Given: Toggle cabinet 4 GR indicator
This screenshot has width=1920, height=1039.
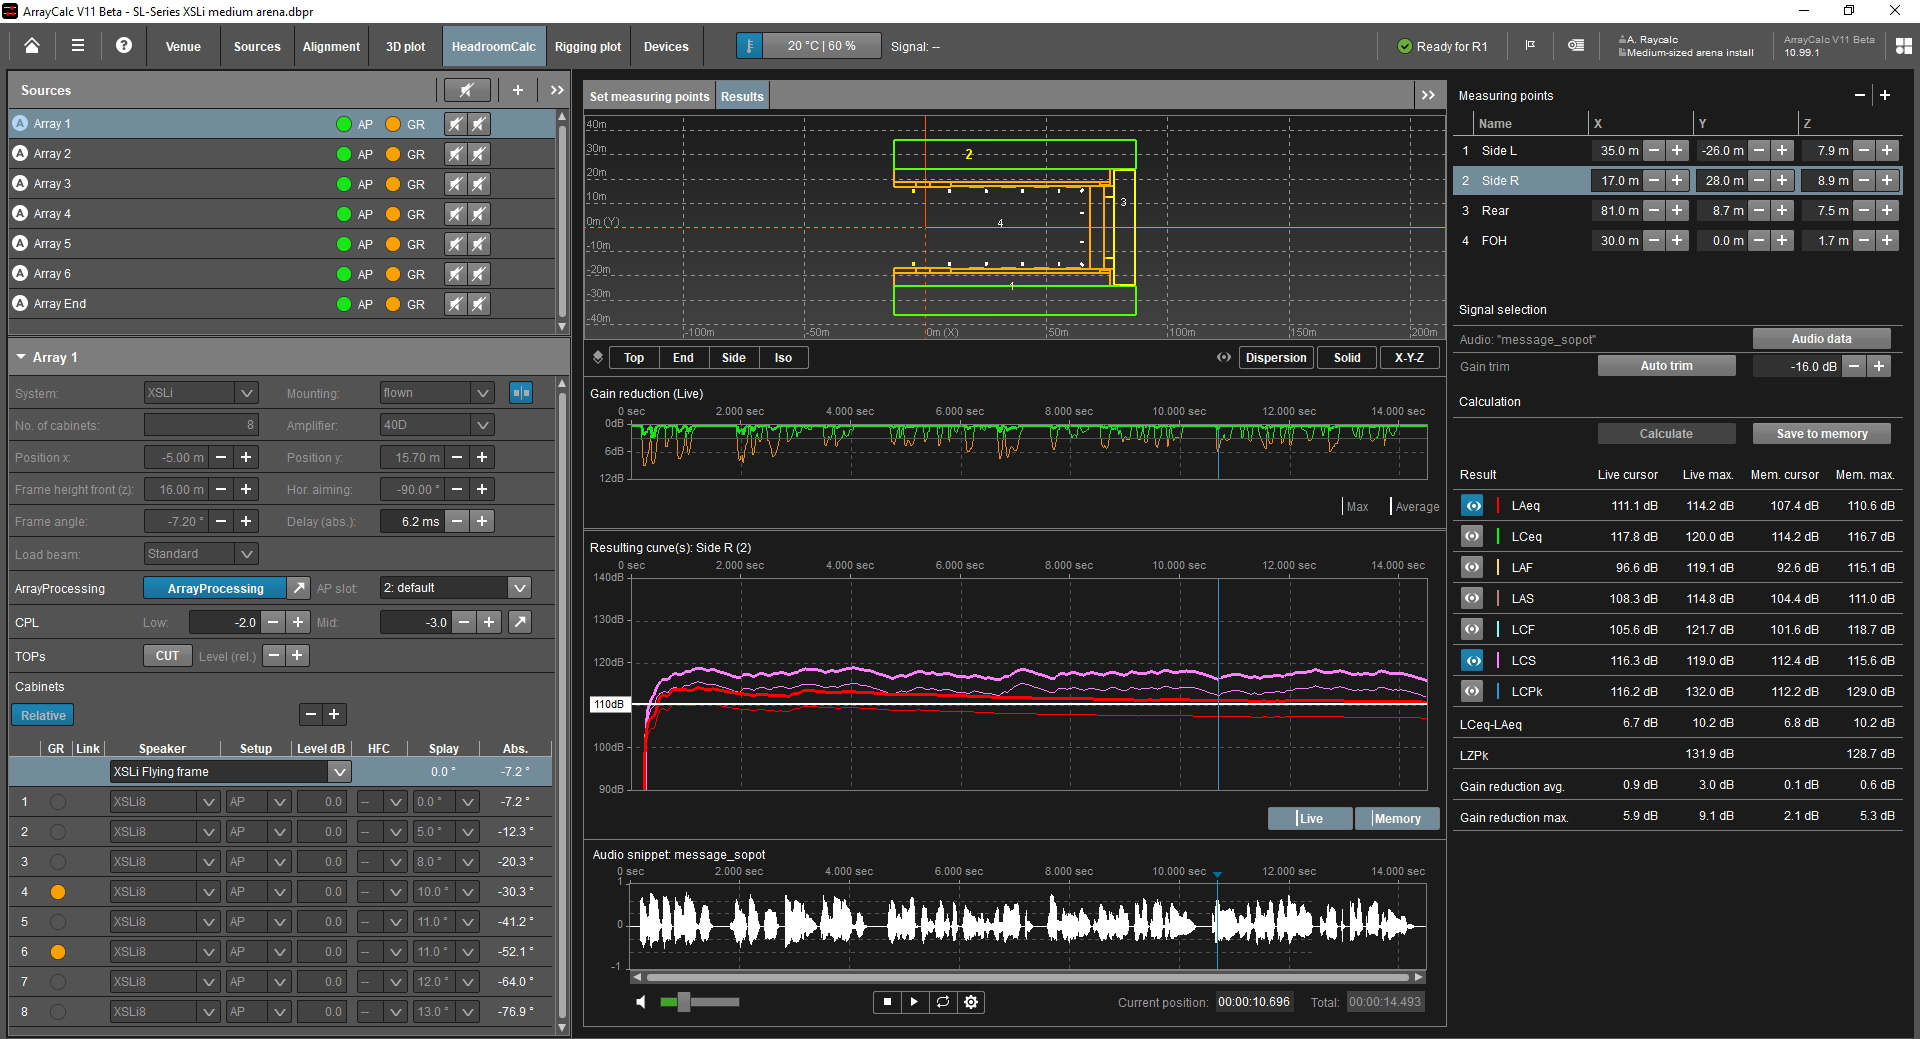Looking at the screenshot, I should coord(58,892).
